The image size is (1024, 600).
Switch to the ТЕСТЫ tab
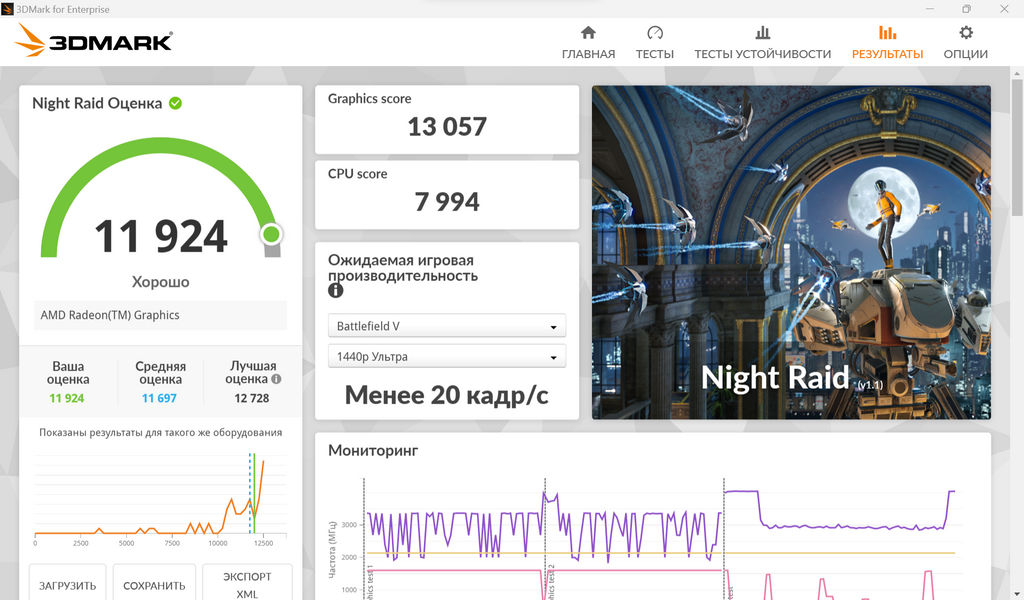[655, 54]
